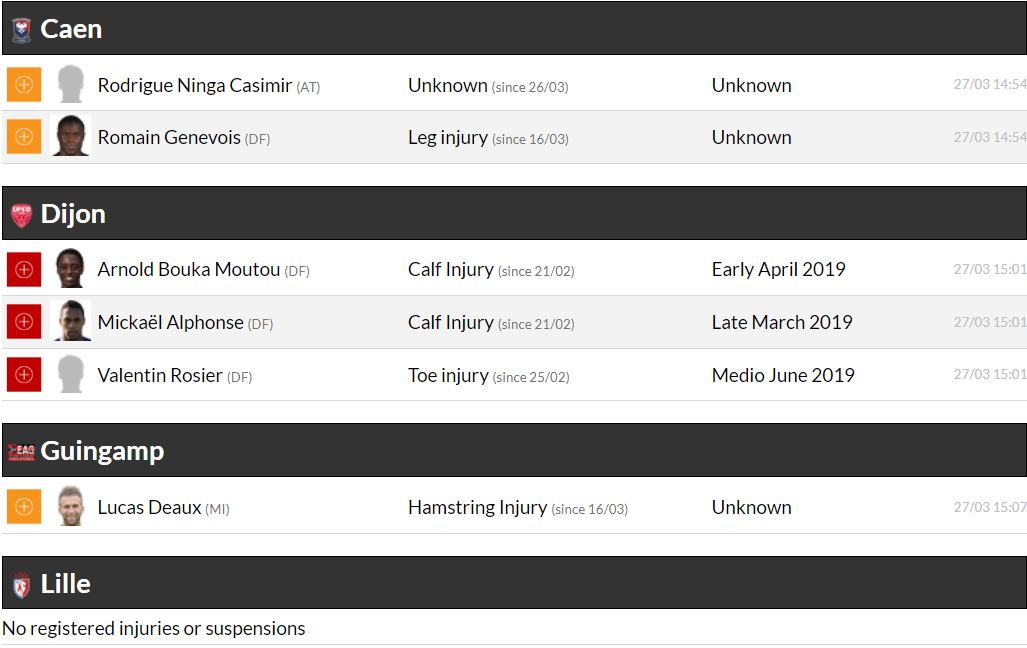1027x648 pixels.
Task: Click red injury icon beside Arnold Bouka Moutou
Action: pyautogui.click(x=24, y=269)
